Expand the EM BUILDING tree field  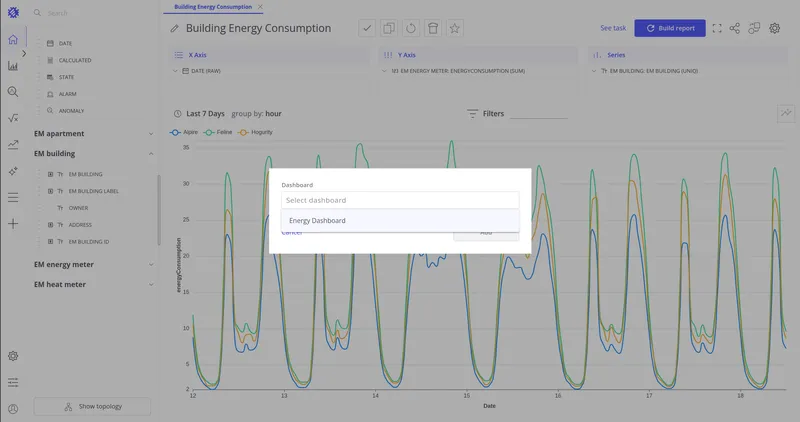(x=50, y=175)
